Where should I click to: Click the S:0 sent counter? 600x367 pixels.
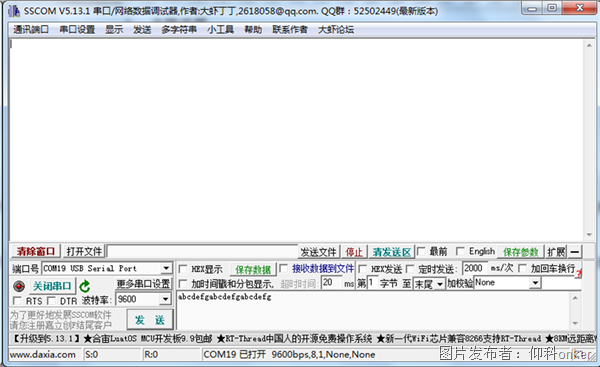coord(91,355)
